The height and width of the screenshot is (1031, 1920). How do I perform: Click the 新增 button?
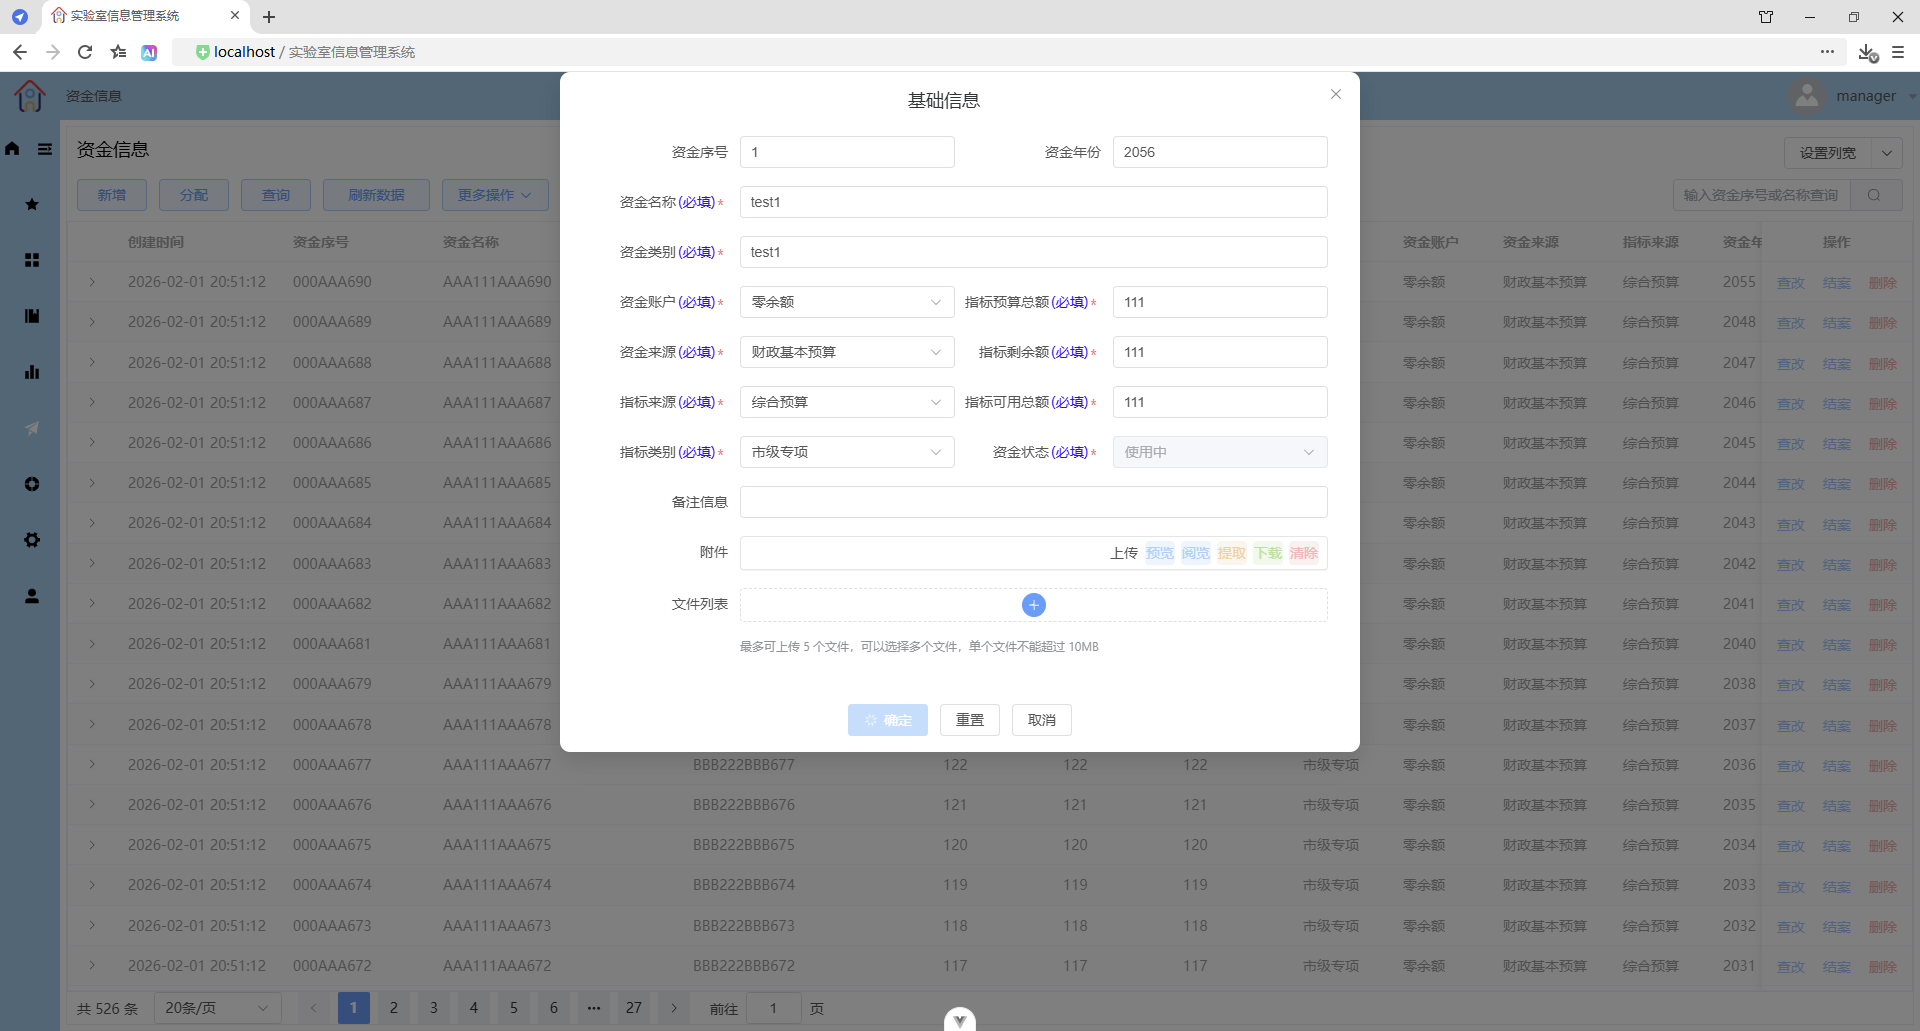click(x=112, y=195)
